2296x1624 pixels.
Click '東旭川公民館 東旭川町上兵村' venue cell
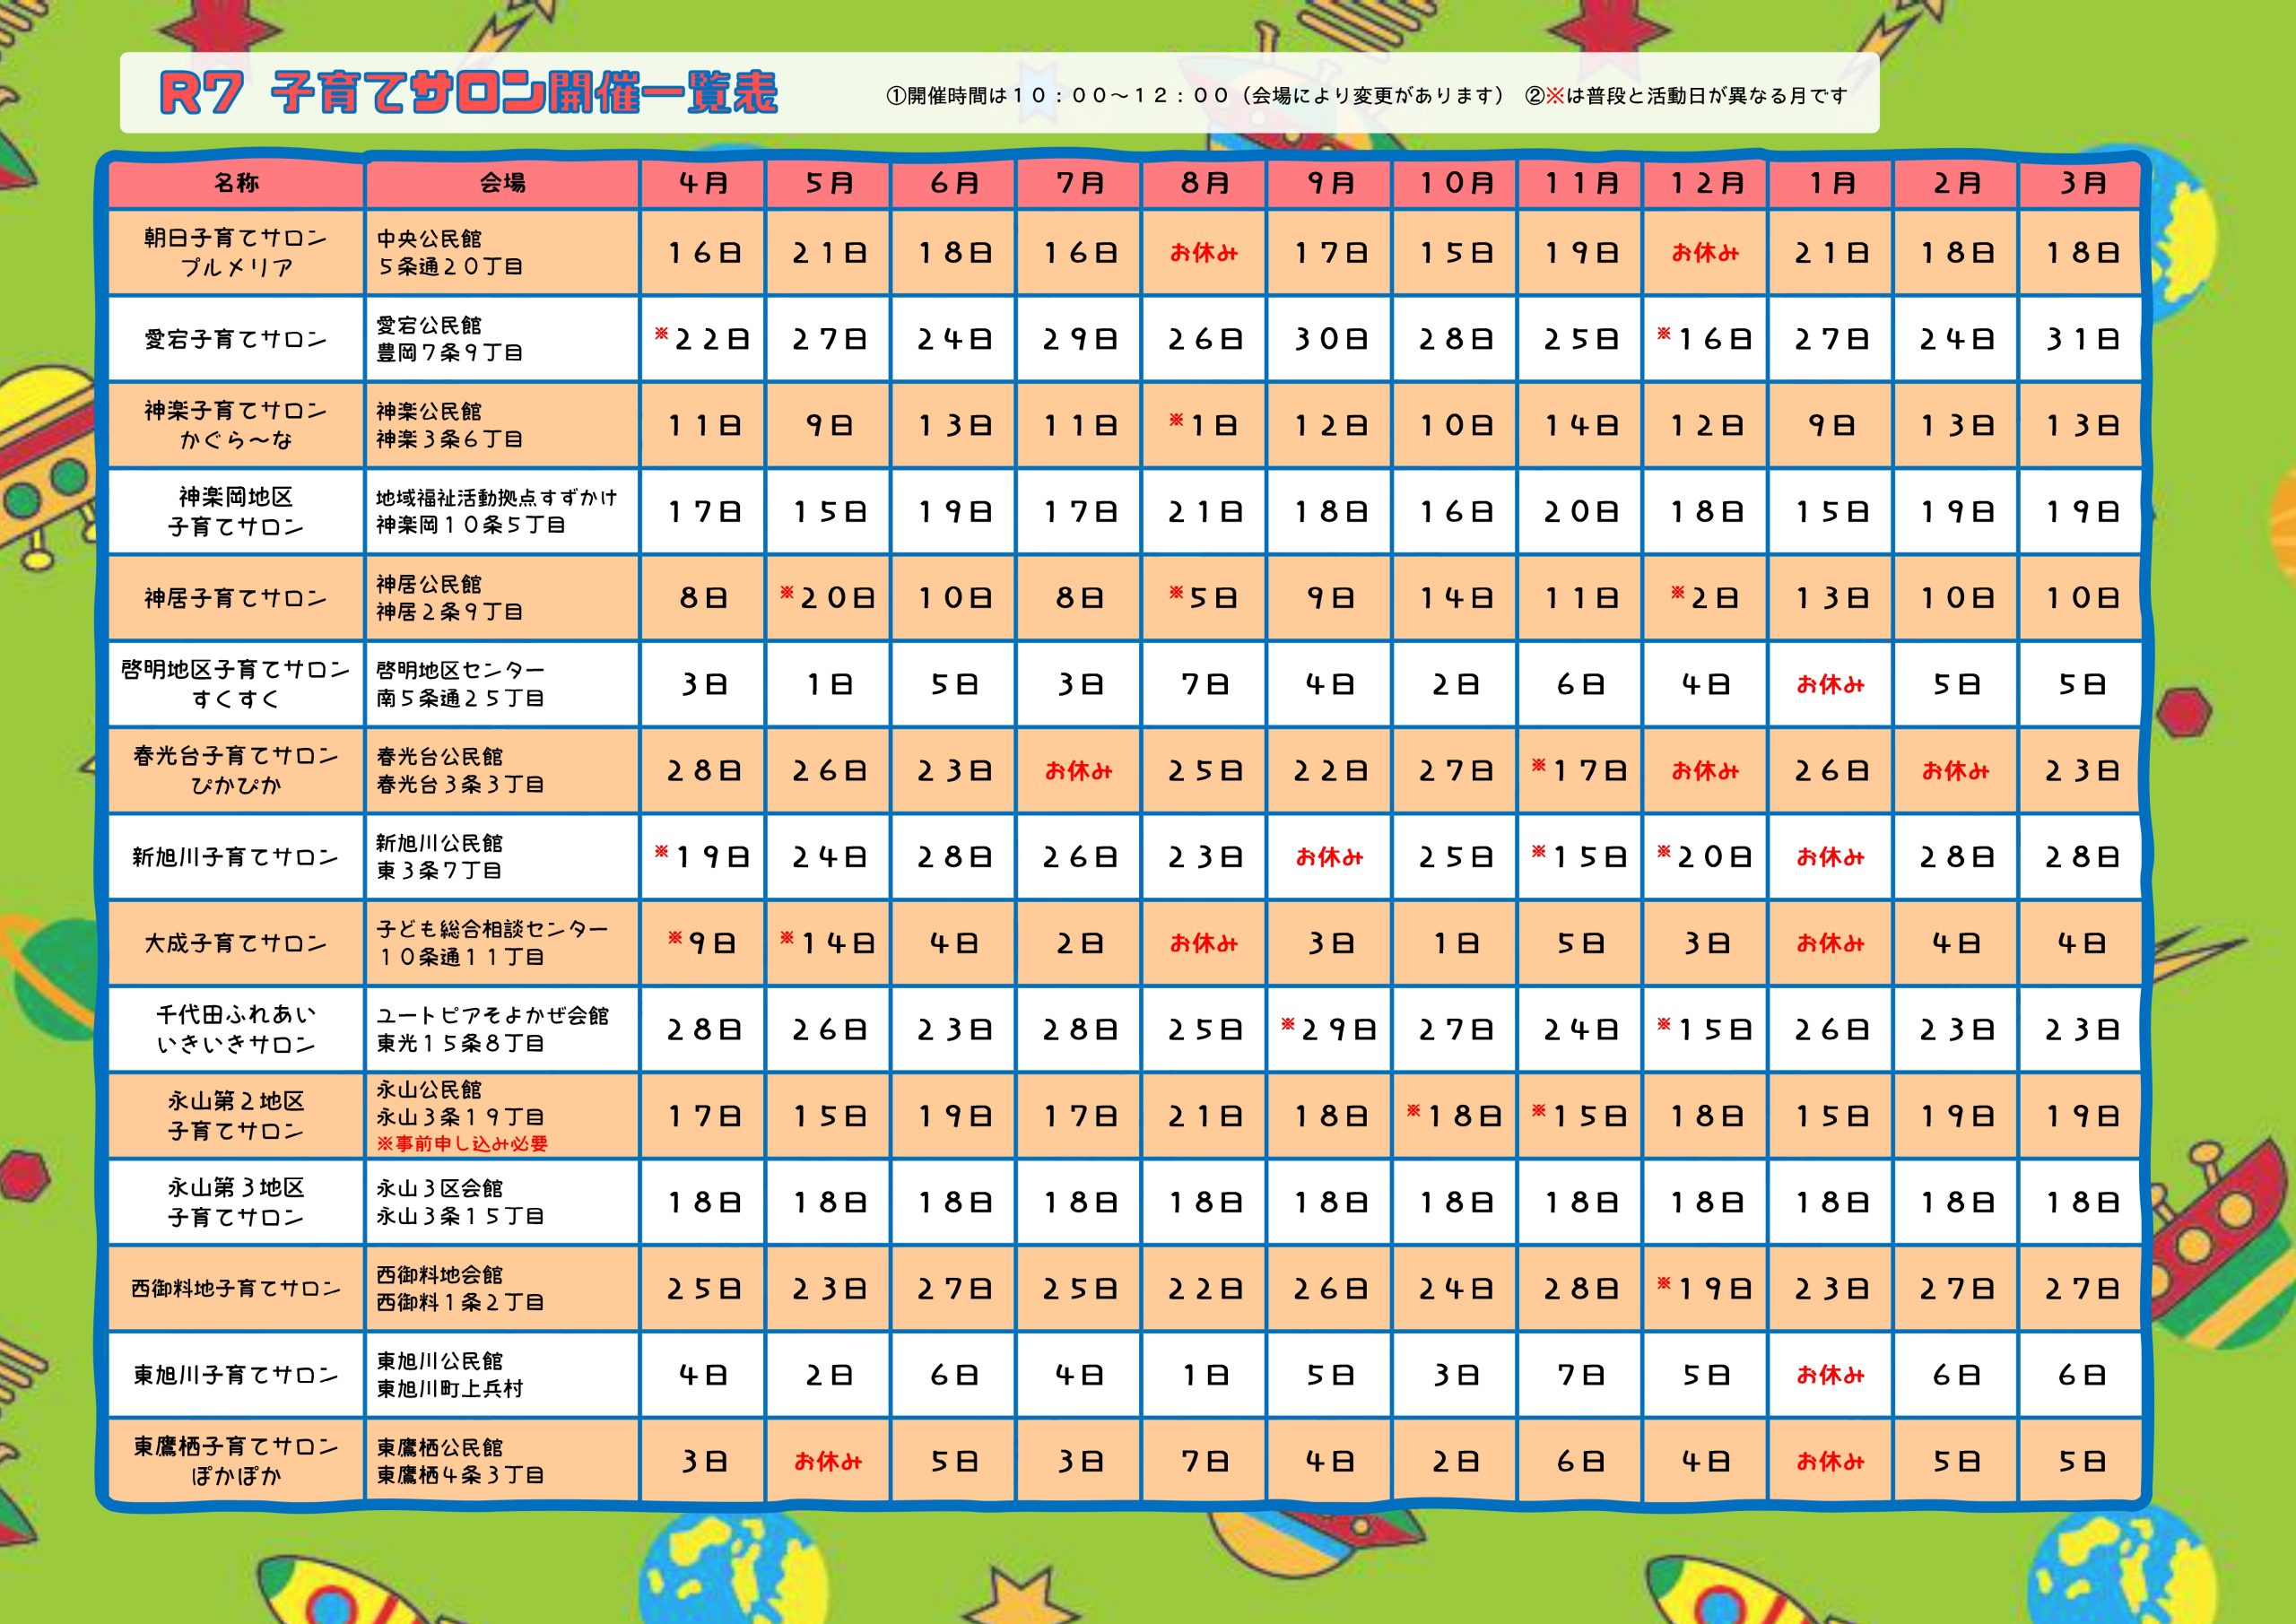pos(502,1375)
